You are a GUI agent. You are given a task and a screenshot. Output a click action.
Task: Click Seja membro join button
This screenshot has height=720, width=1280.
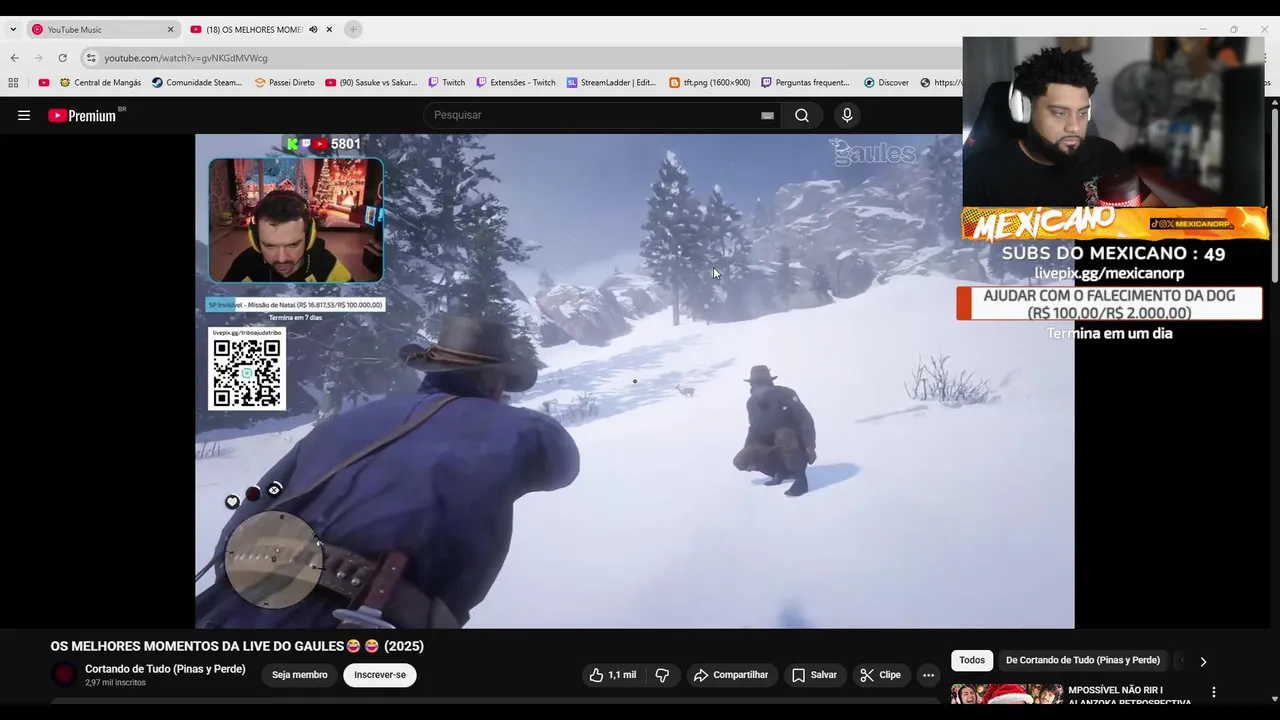(x=300, y=675)
